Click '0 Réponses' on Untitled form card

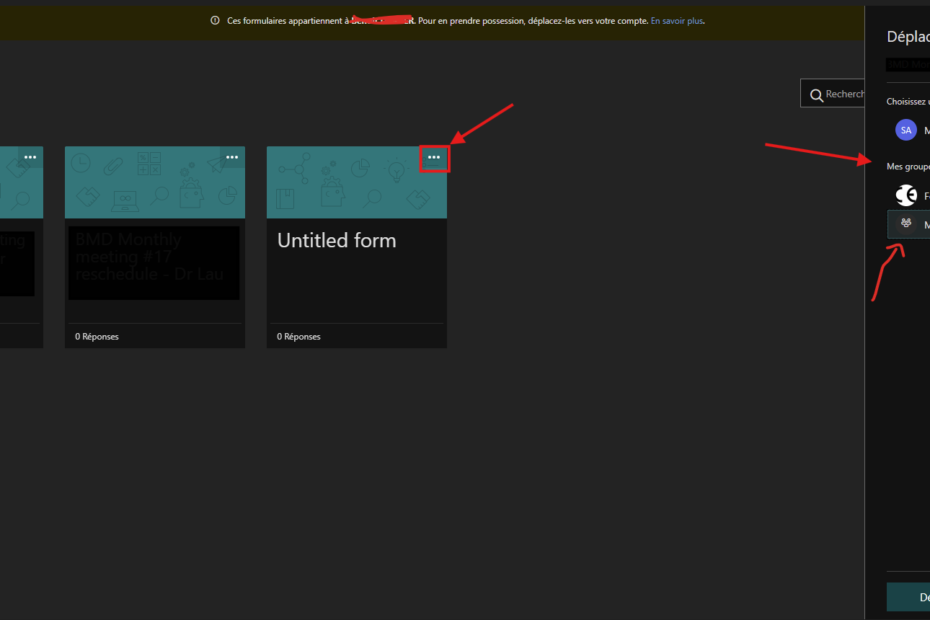[299, 337]
